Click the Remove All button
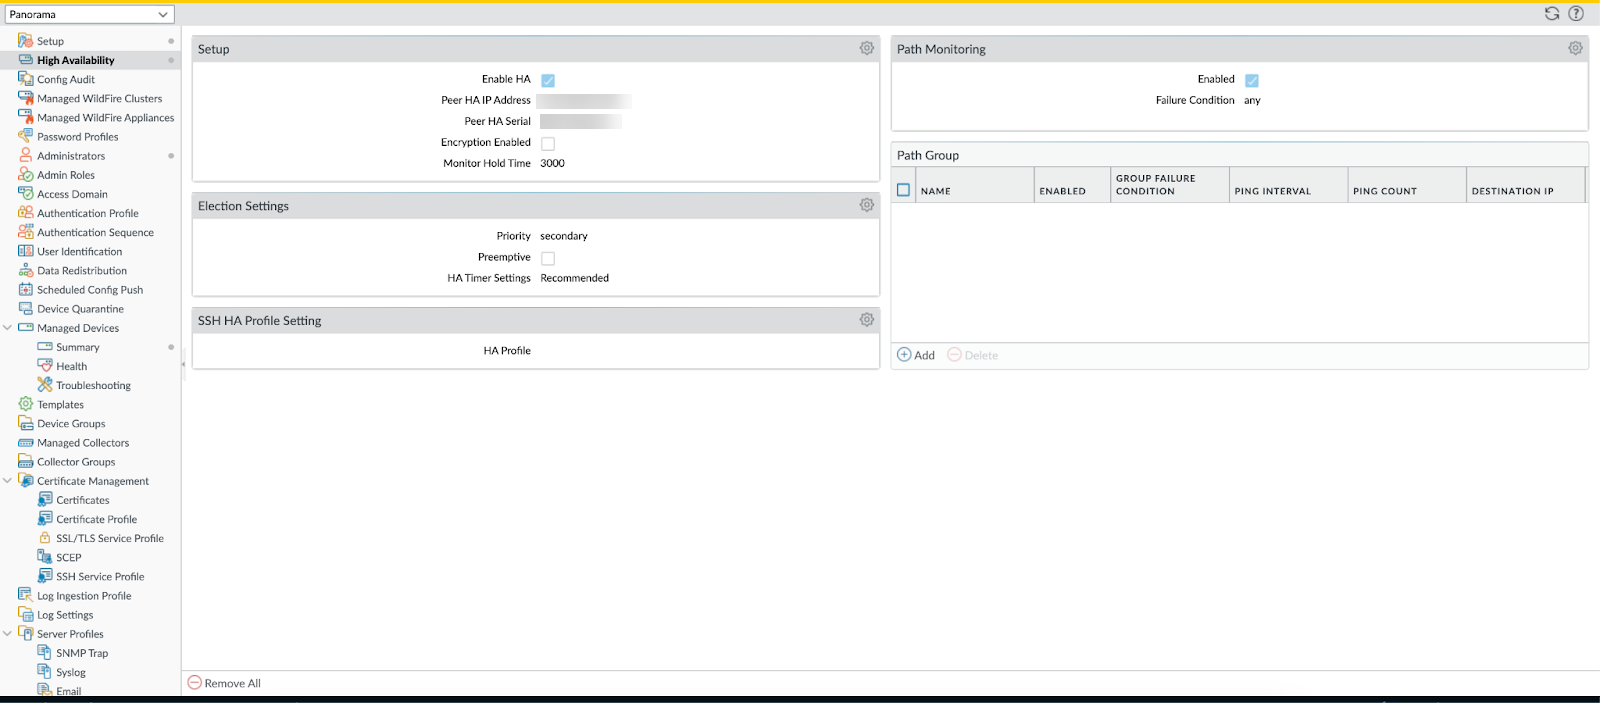The height and width of the screenshot is (703, 1600). pos(224,683)
